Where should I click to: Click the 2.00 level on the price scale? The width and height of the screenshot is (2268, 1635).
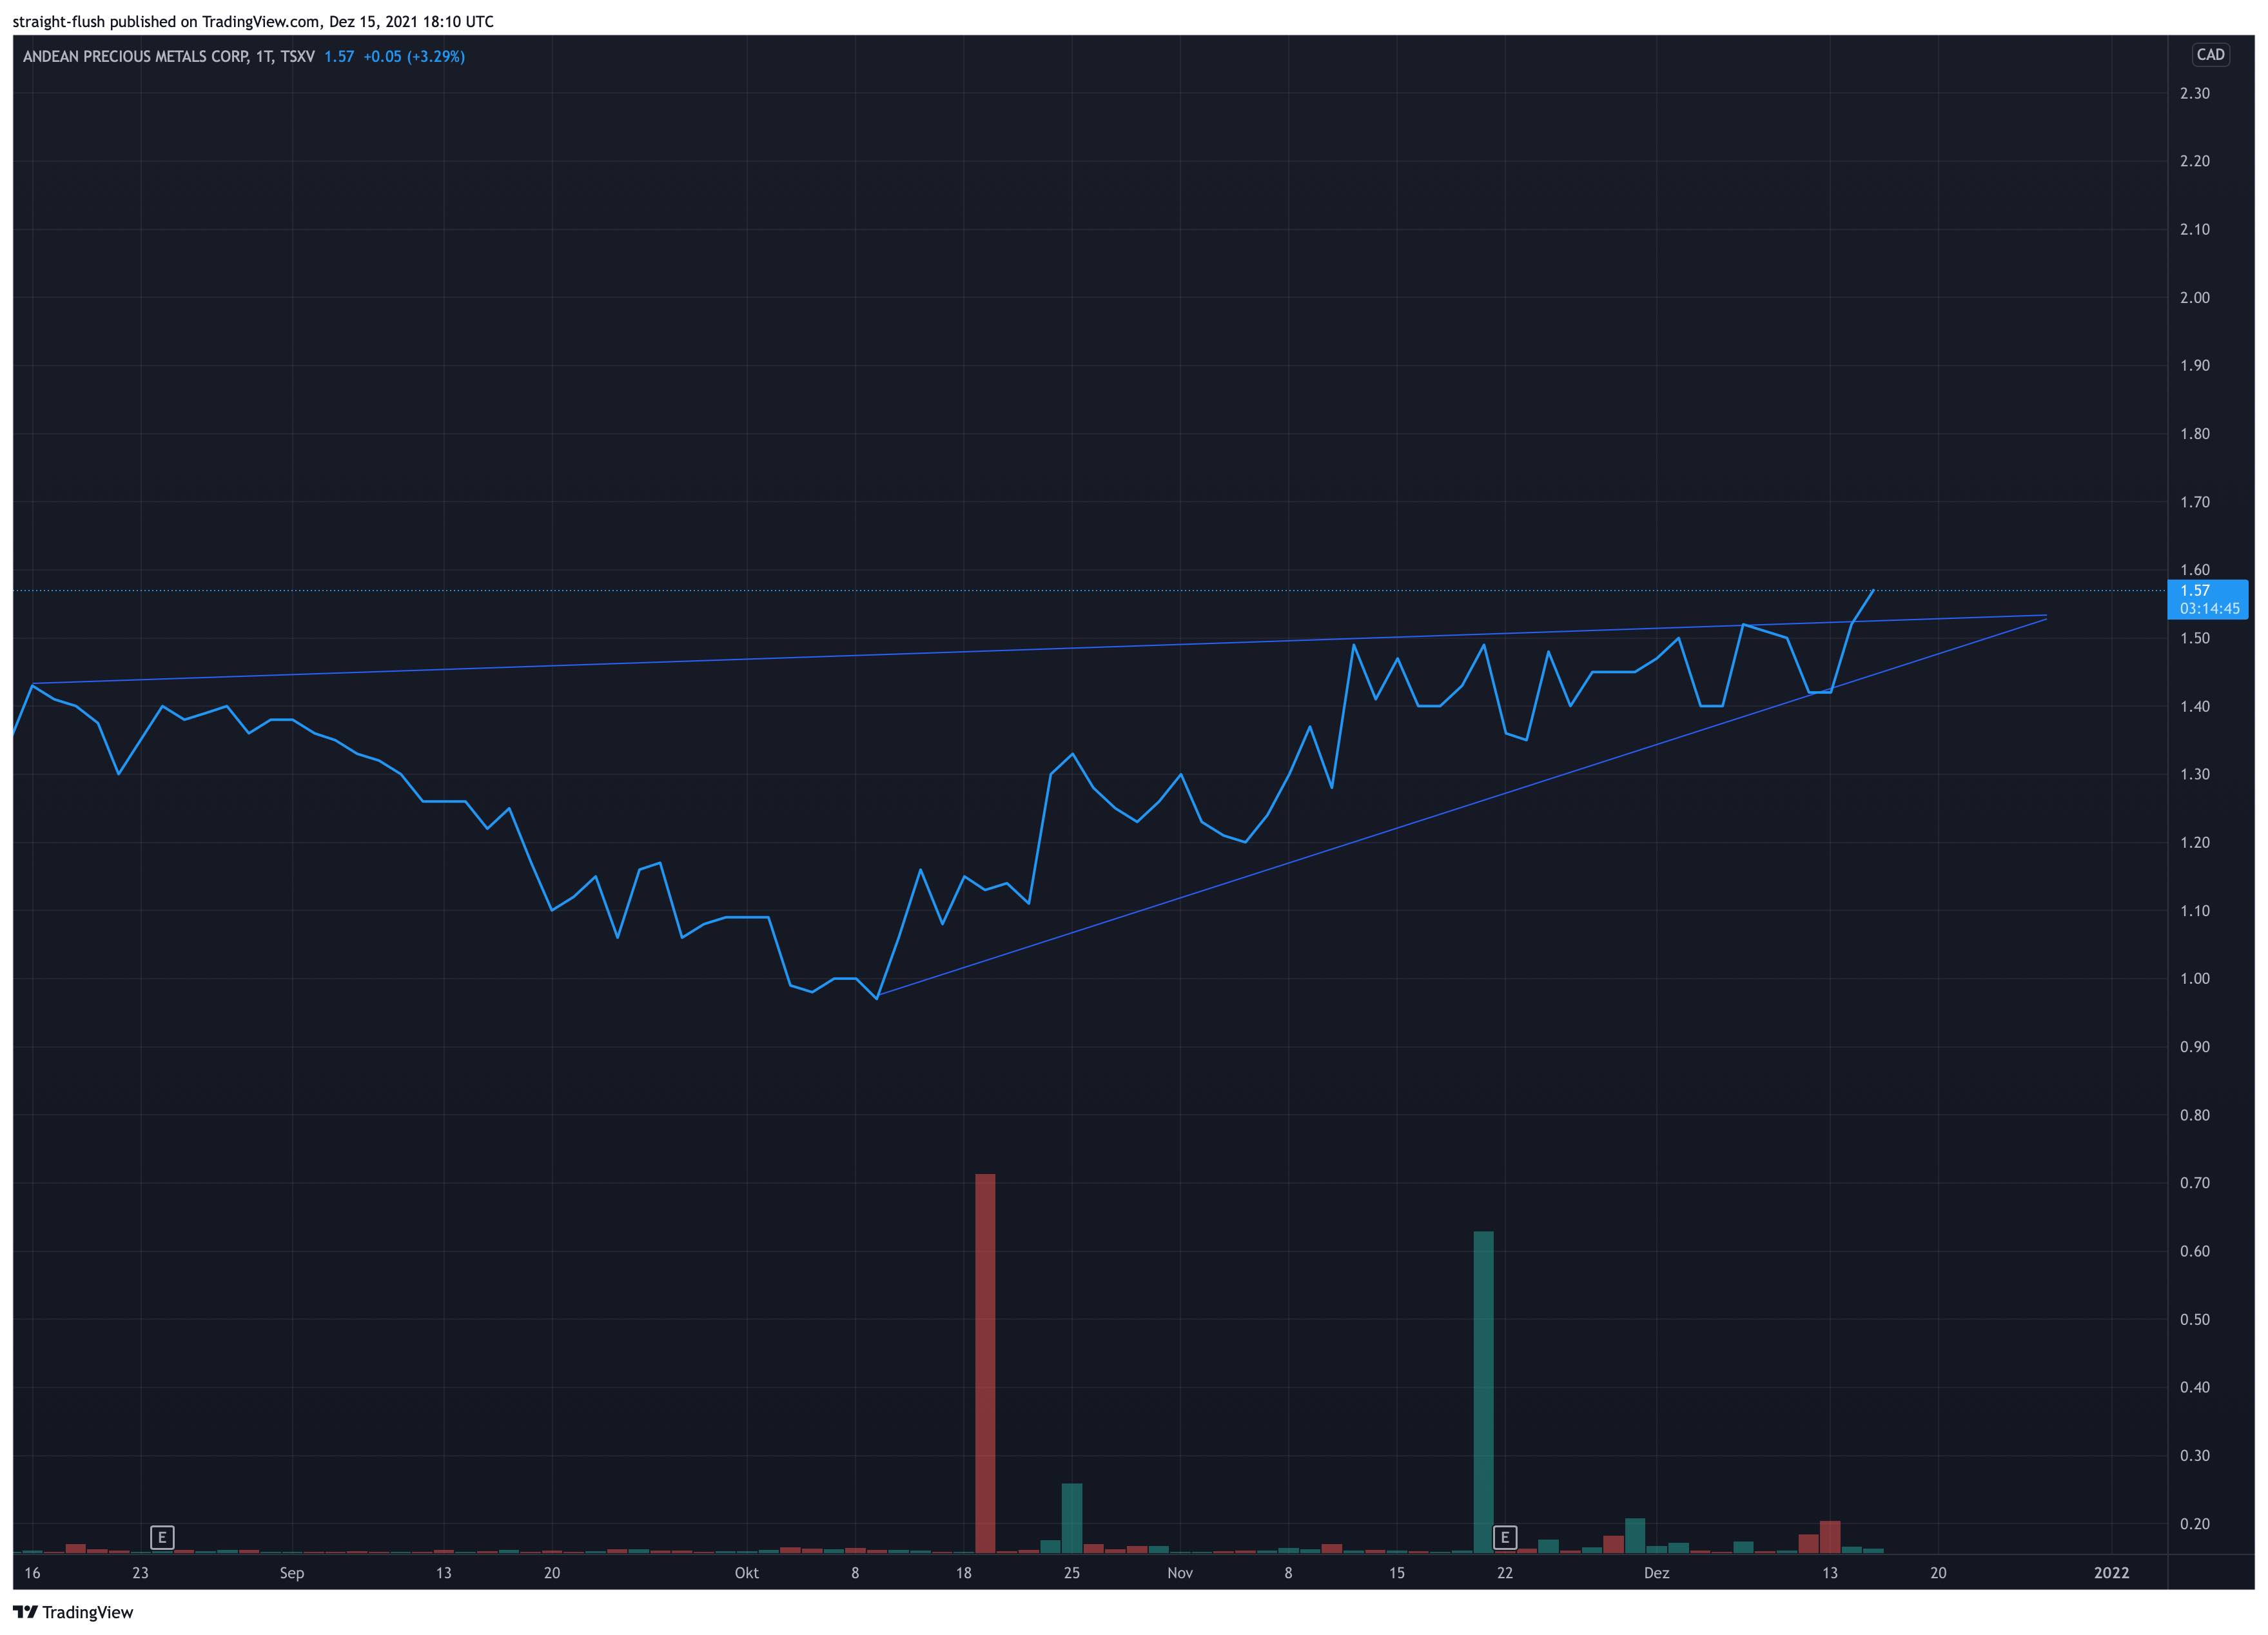[2194, 298]
